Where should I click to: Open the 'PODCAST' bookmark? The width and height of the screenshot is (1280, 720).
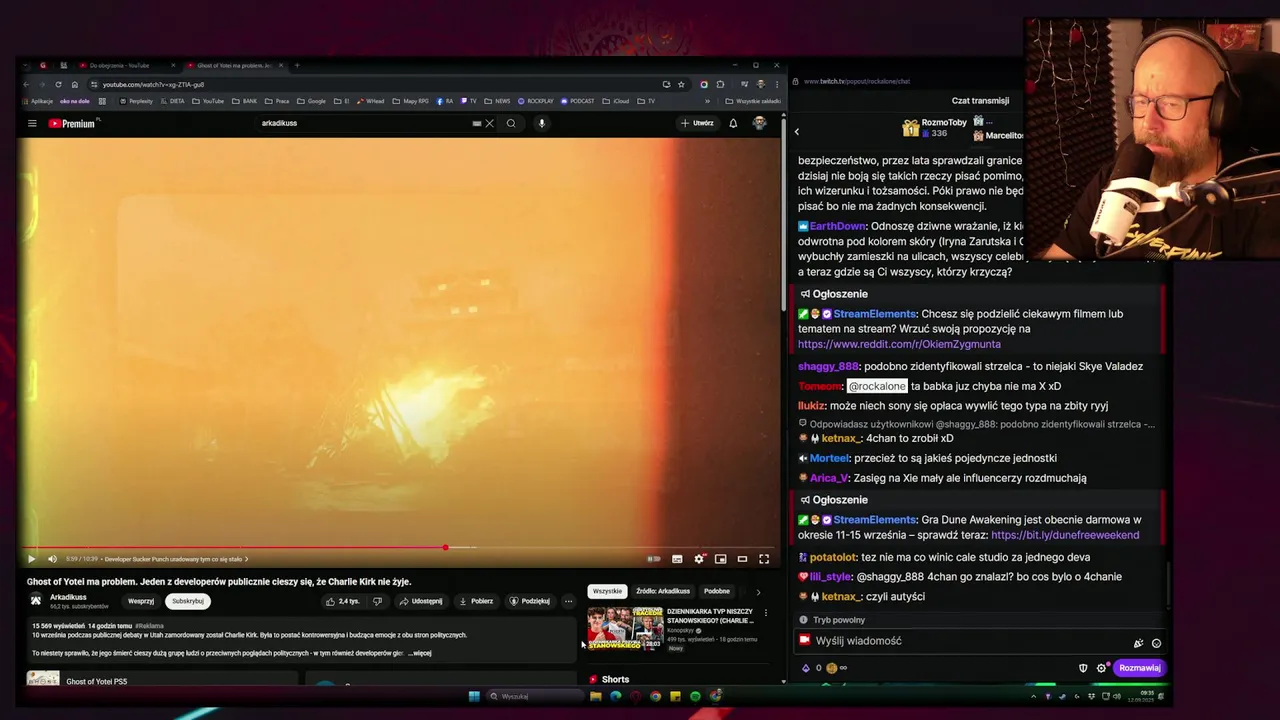[578, 101]
